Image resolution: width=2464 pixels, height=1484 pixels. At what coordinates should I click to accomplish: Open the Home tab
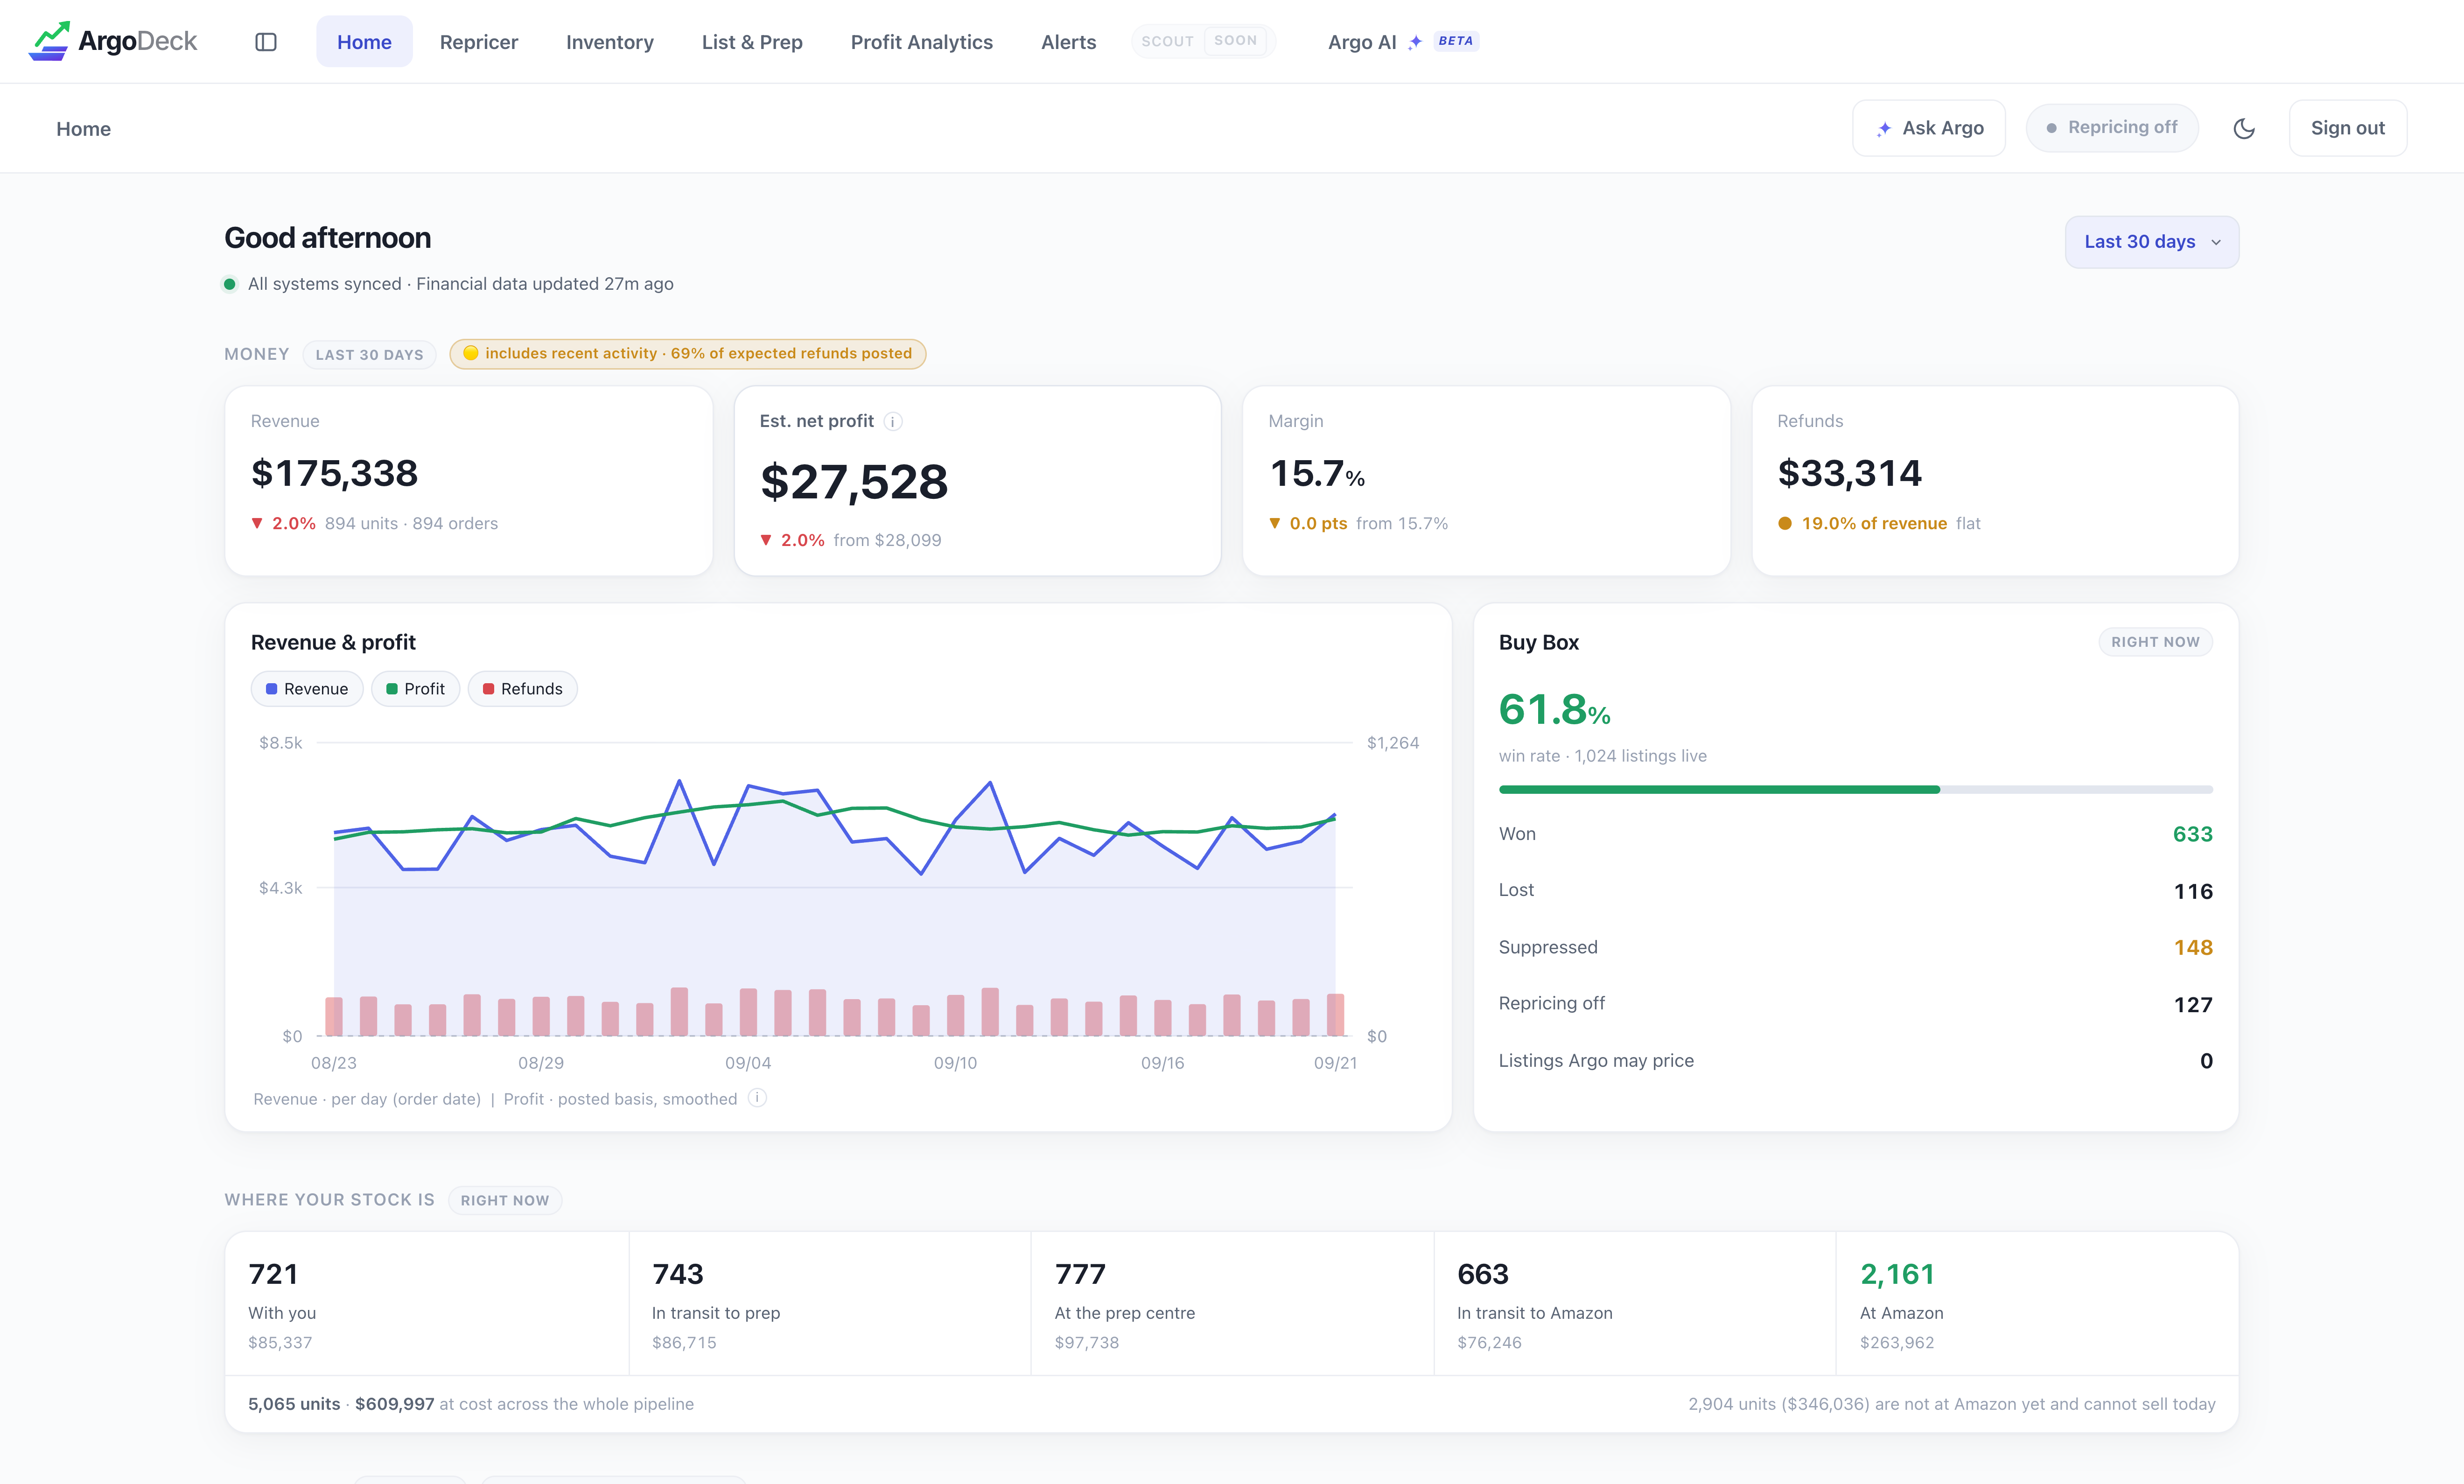pyautogui.click(x=364, y=42)
